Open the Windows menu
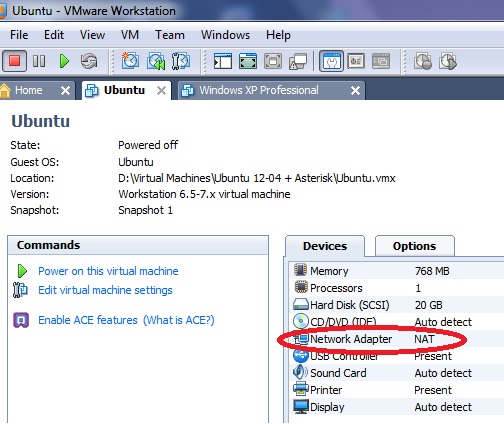Image resolution: width=504 pixels, height=424 pixels. click(225, 35)
